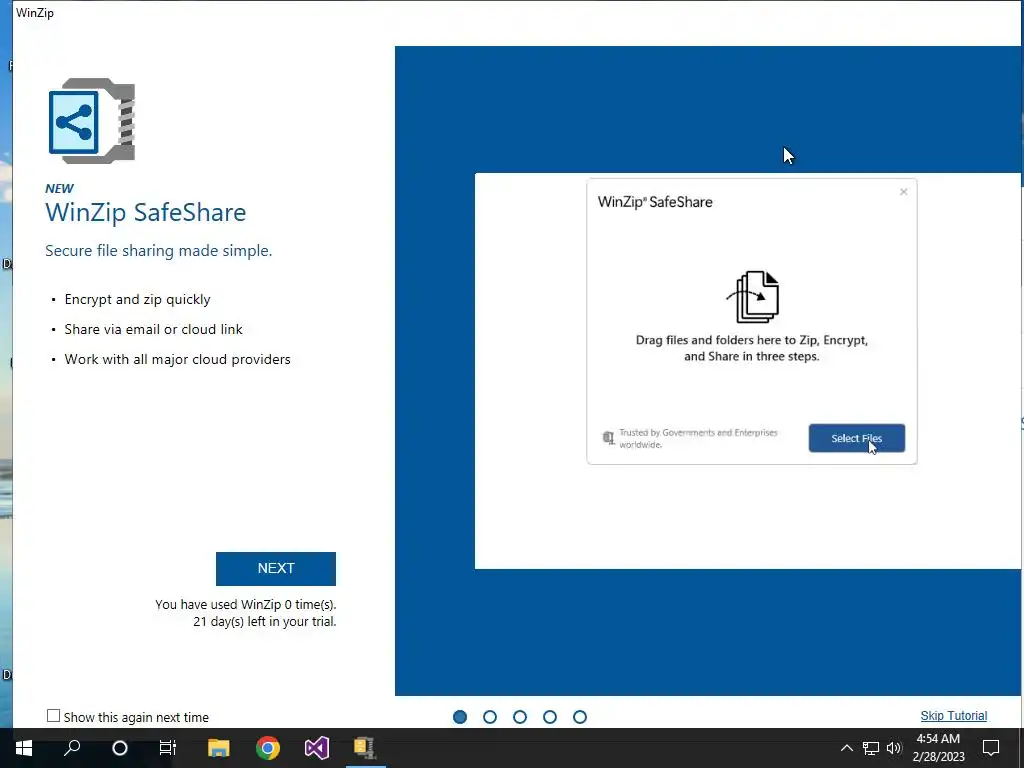Screen dimensions: 1024x768
Task: Click the WinZip SafeShare logo icon
Action: [x=92, y=121]
